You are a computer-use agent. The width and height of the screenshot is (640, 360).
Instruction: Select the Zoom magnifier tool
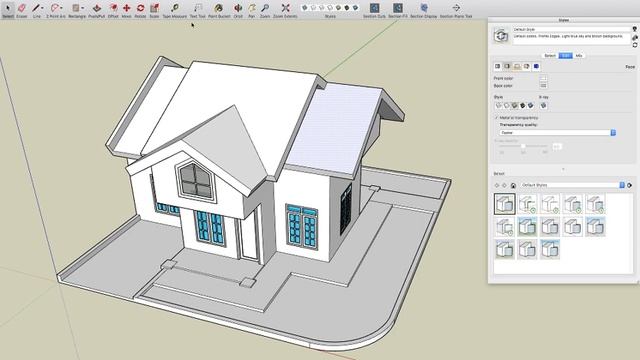click(x=265, y=8)
